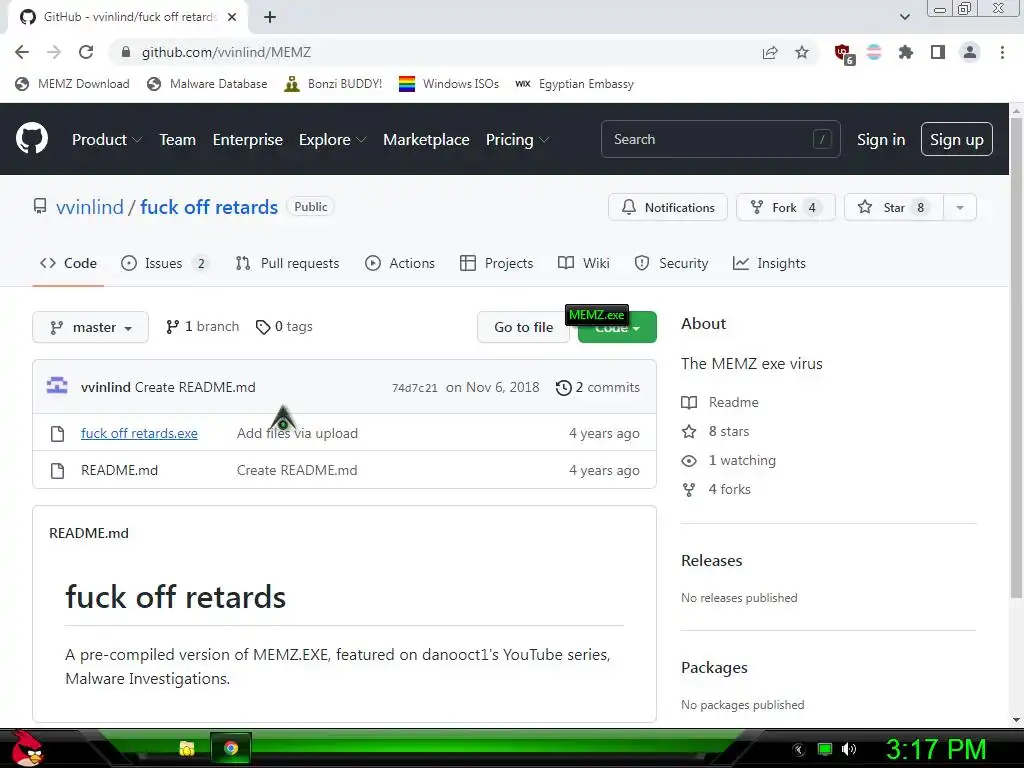
Task: Switch to the Insights tab
Action: click(769, 263)
